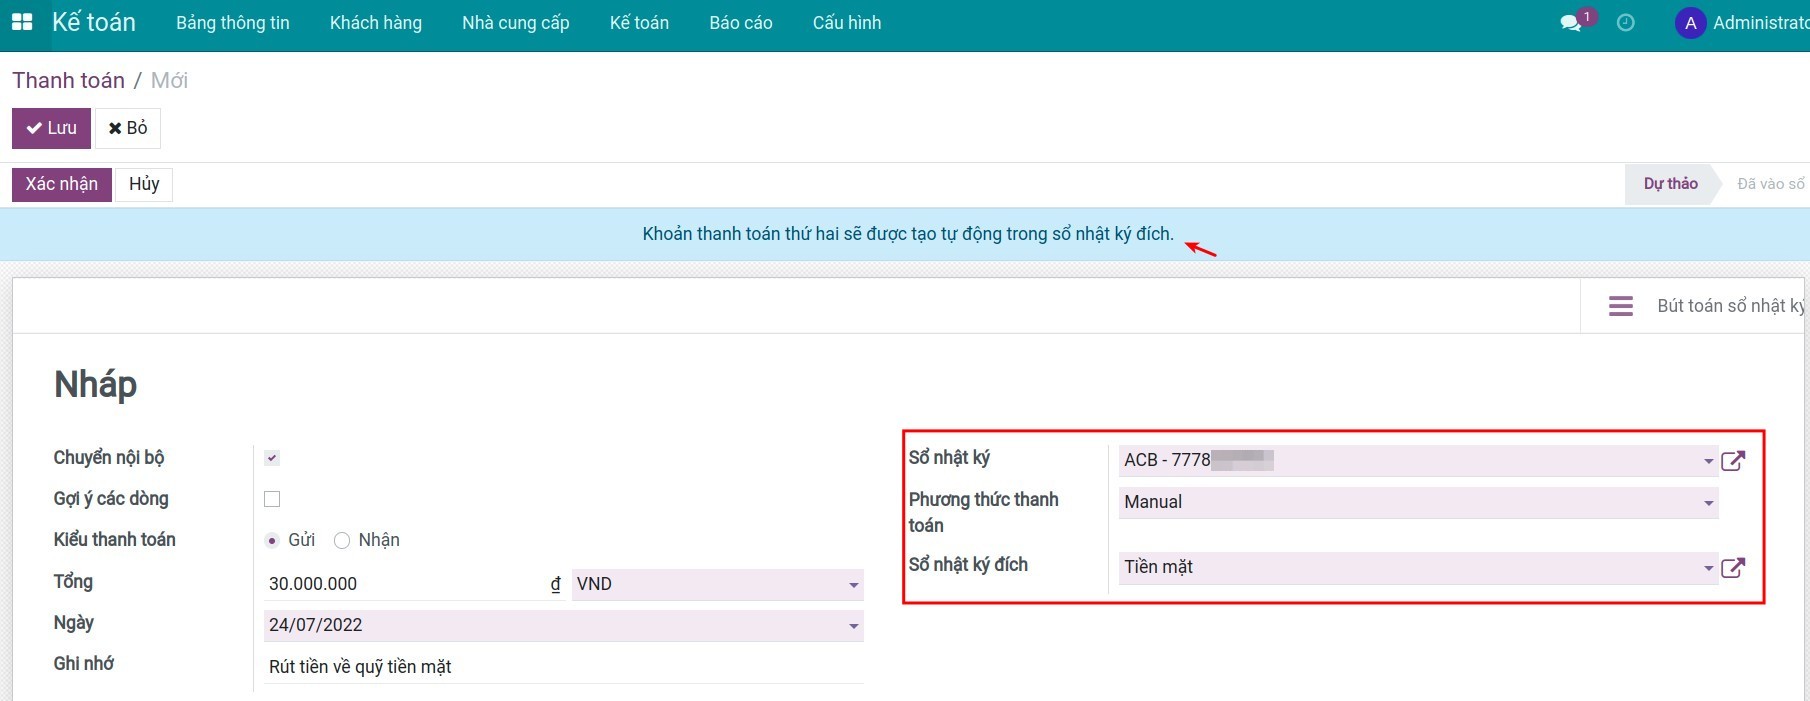Image resolution: width=1810 pixels, height=701 pixels.
Task: Open the Báo cáo menu
Action: point(740,23)
